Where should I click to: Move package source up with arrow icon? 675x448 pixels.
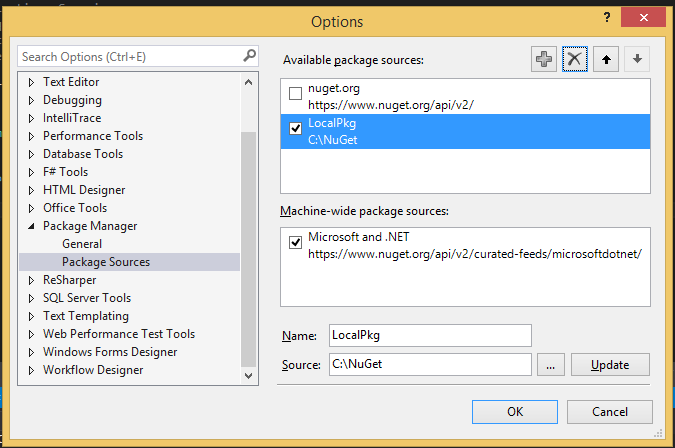coord(606,59)
